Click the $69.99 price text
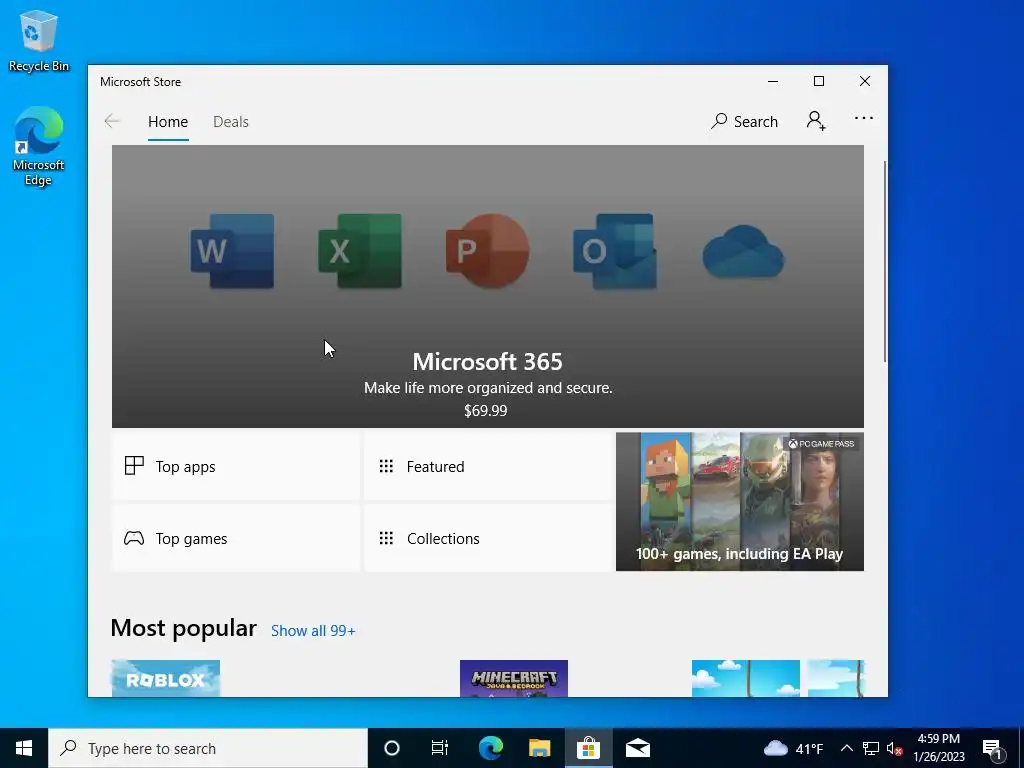1024x768 pixels. (x=485, y=411)
